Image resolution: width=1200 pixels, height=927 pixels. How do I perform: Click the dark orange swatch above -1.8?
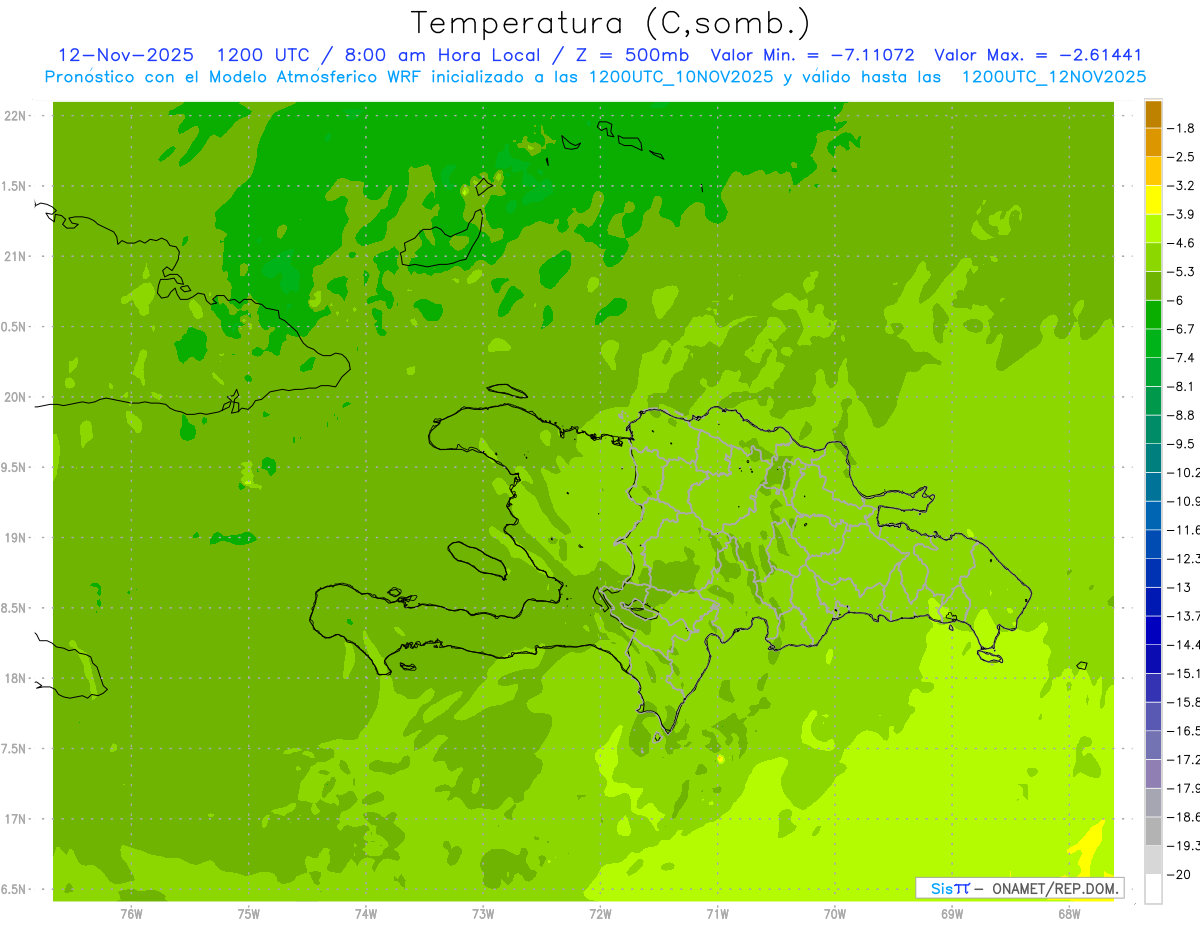click(1153, 114)
